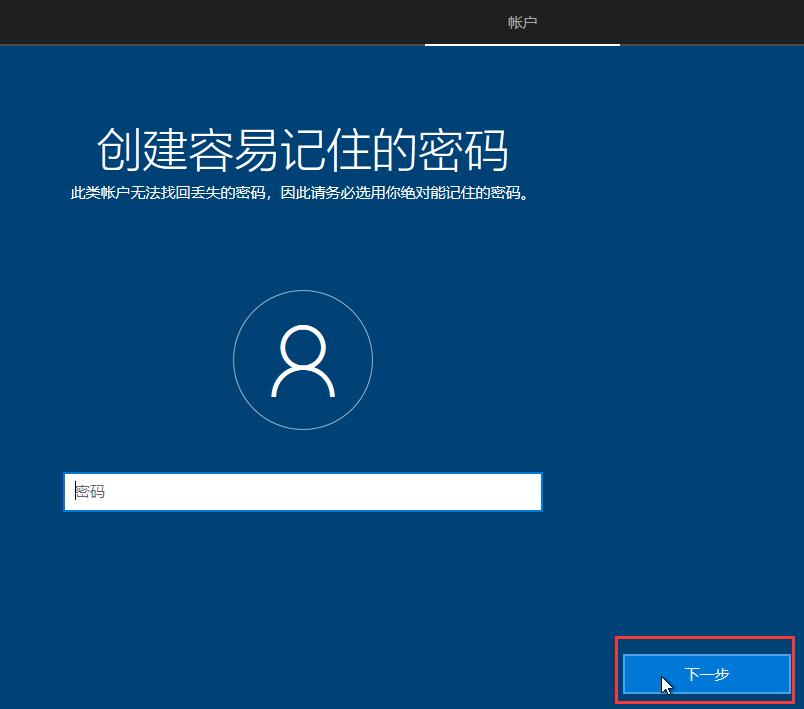Screen dimensions: 804x709
Task: Click the mouse cursor shown on 下一步
Action: (665, 682)
